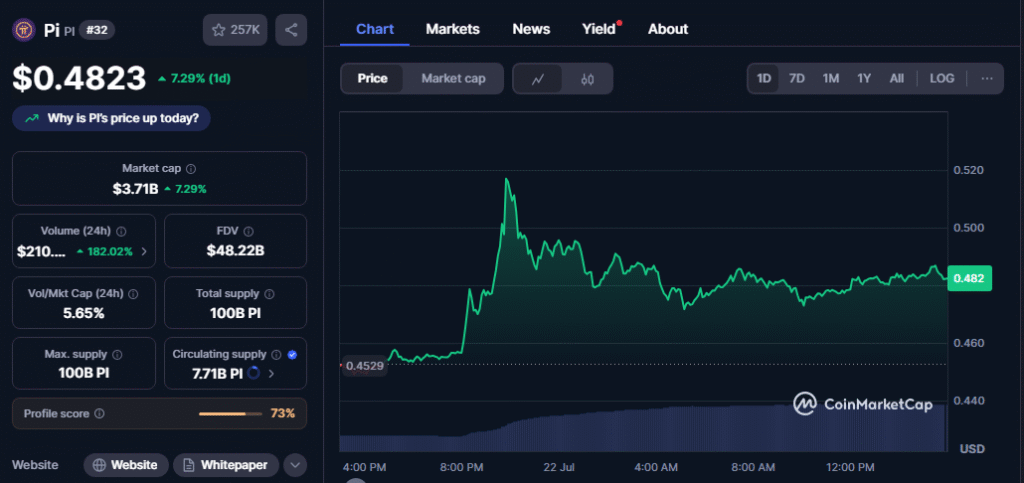Expand more website links chevron
The height and width of the screenshot is (483, 1024).
[x=295, y=465]
